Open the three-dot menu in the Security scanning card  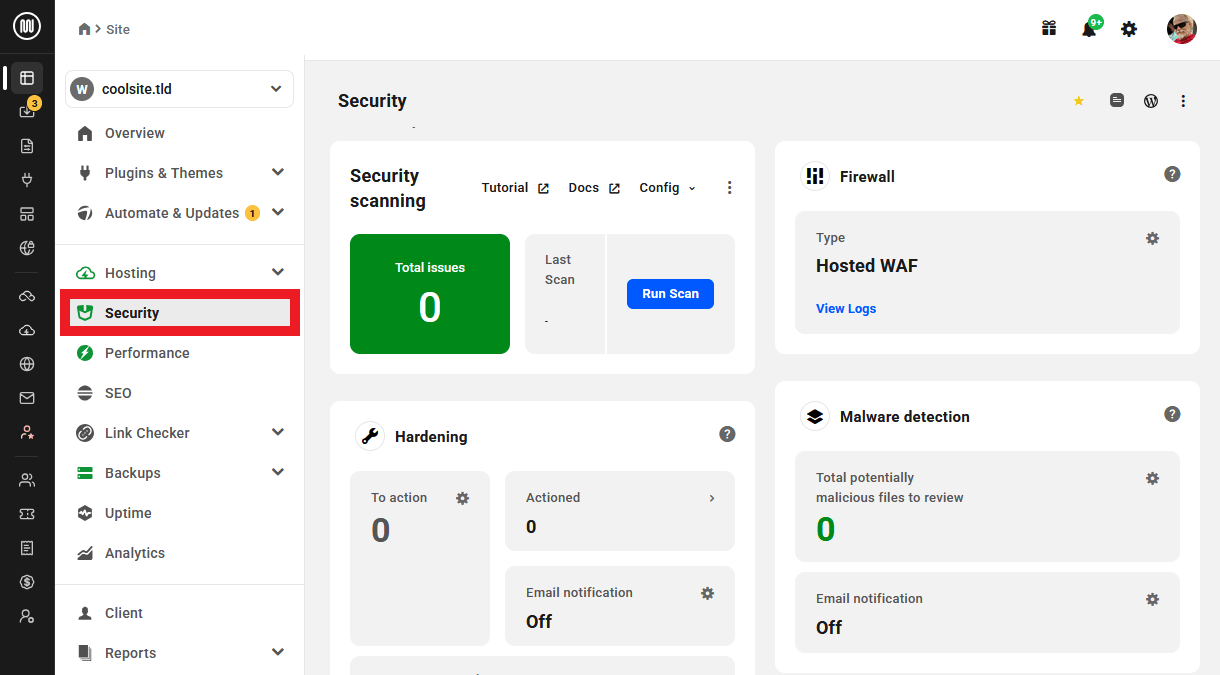coord(730,188)
